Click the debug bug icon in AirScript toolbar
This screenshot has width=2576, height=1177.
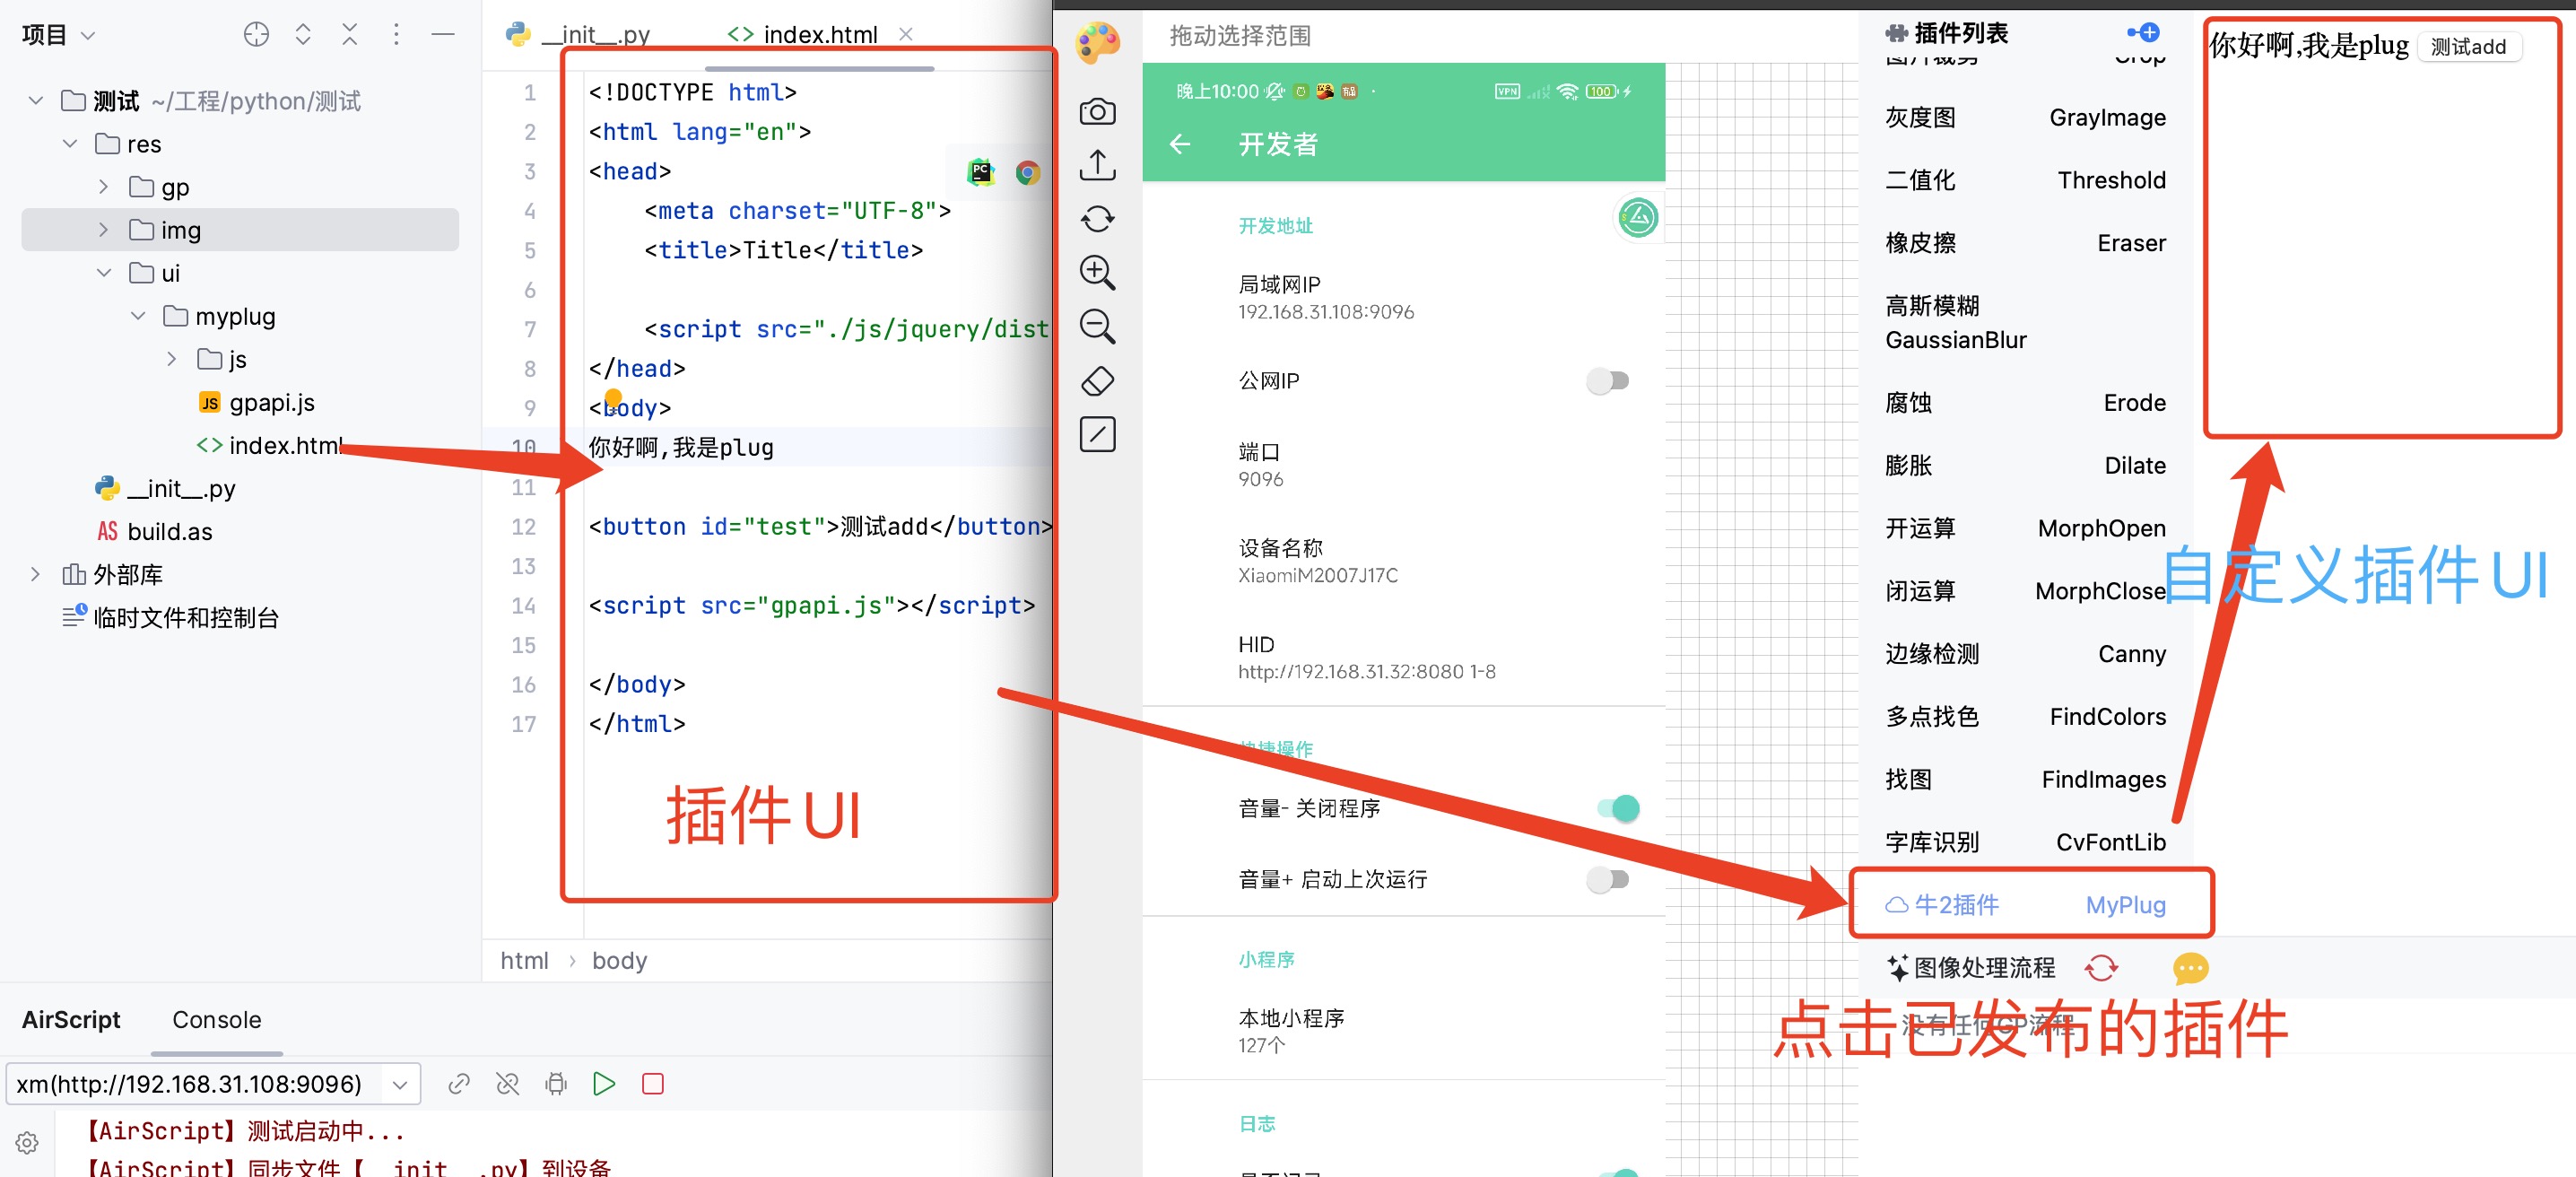click(x=556, y=1084)
